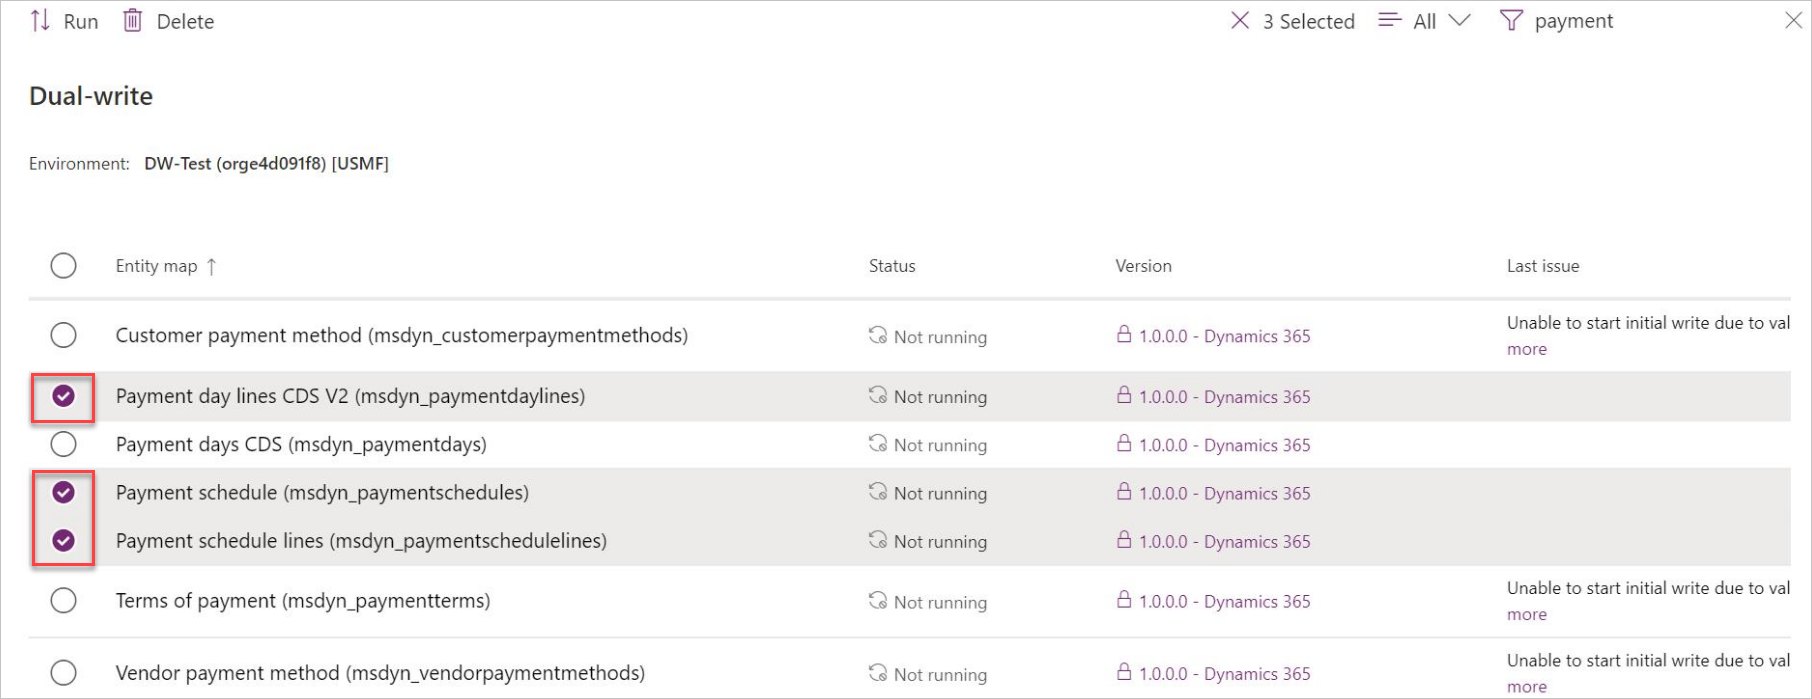Image resolution: width=1812 pixels, height=699 pixels.
Task: Click the Entity map sort arrow
Action: (212, 267)
